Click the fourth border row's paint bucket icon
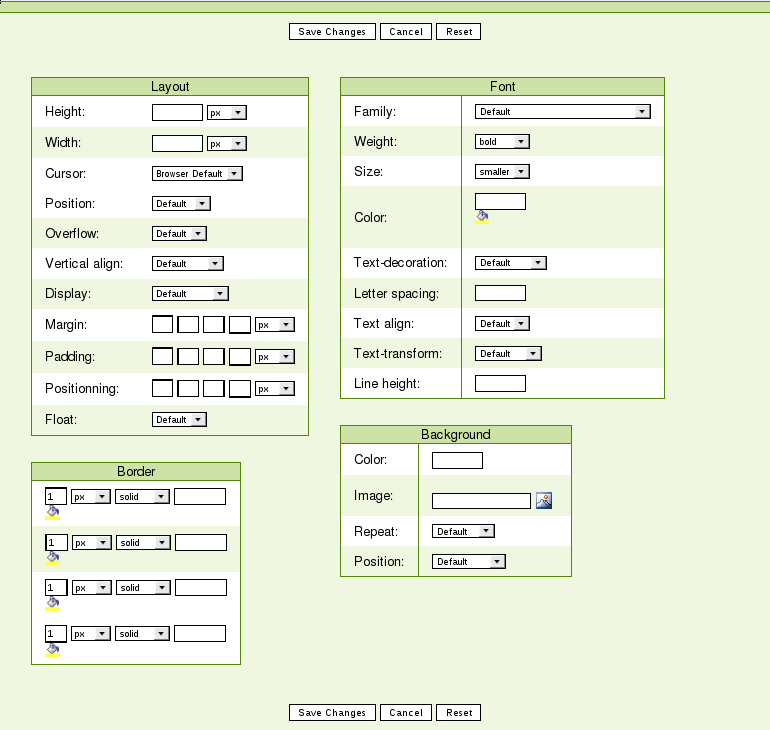 pyautogui.click(x=52, y=649)
